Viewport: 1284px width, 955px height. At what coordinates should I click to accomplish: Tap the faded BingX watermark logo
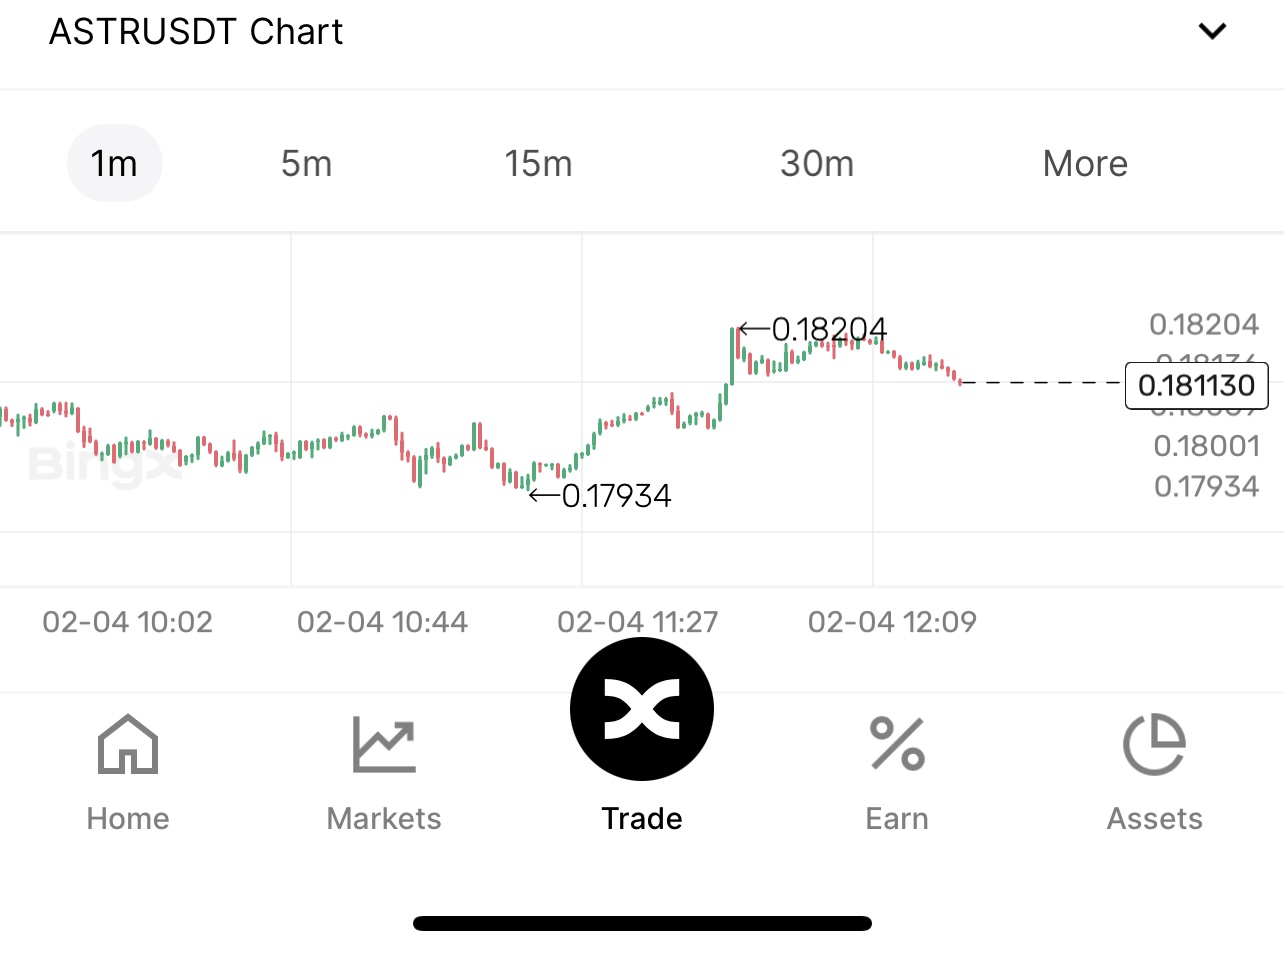click(105, 463)
